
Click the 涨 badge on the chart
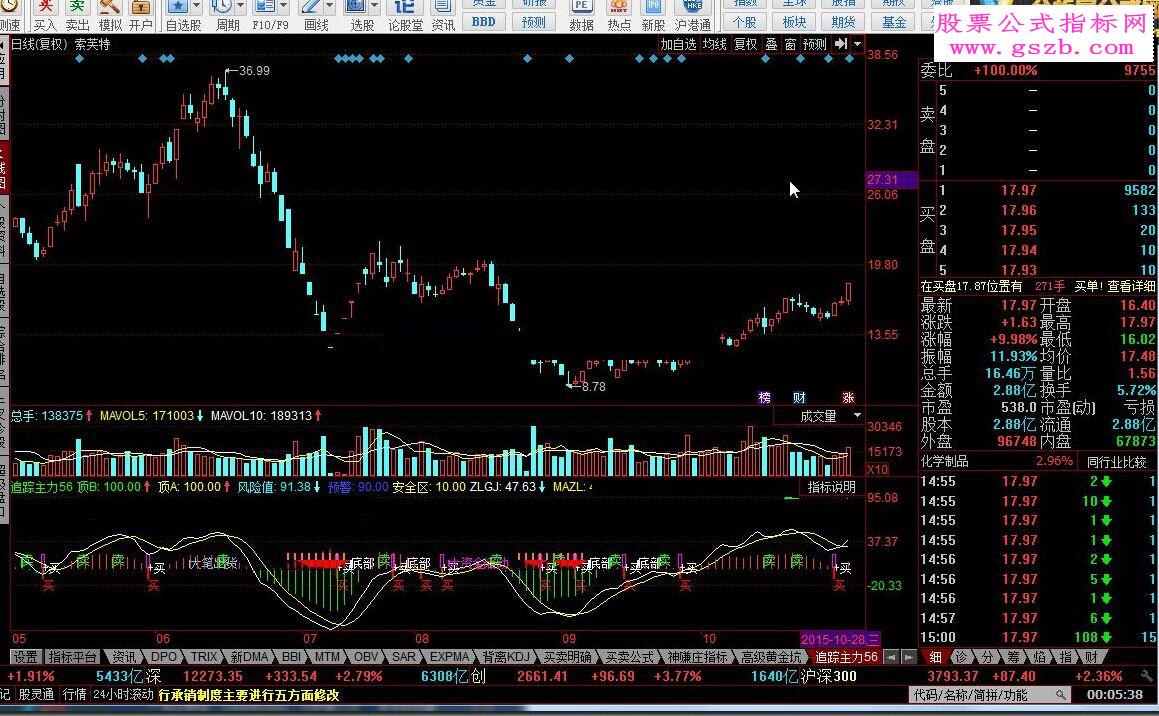(848, 398)
